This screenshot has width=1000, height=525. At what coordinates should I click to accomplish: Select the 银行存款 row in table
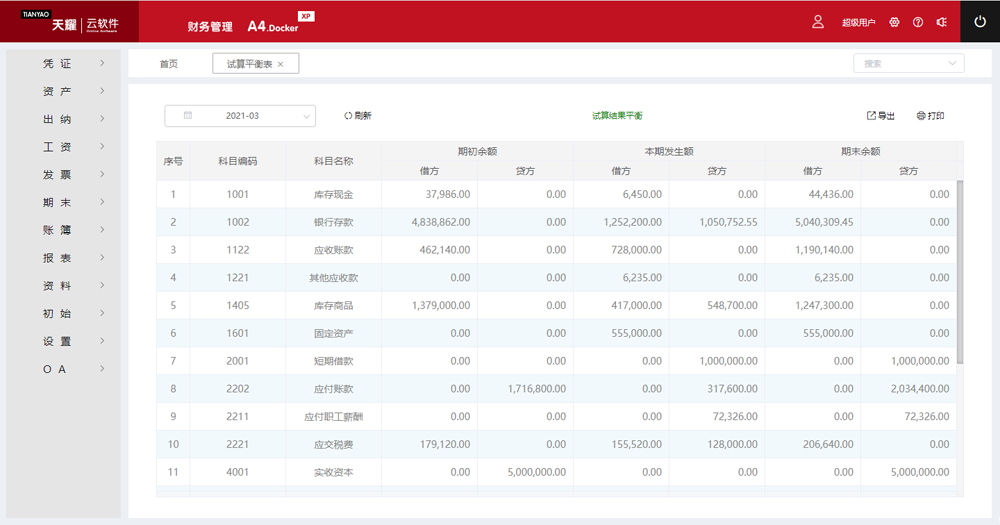(x=333, y=222)
